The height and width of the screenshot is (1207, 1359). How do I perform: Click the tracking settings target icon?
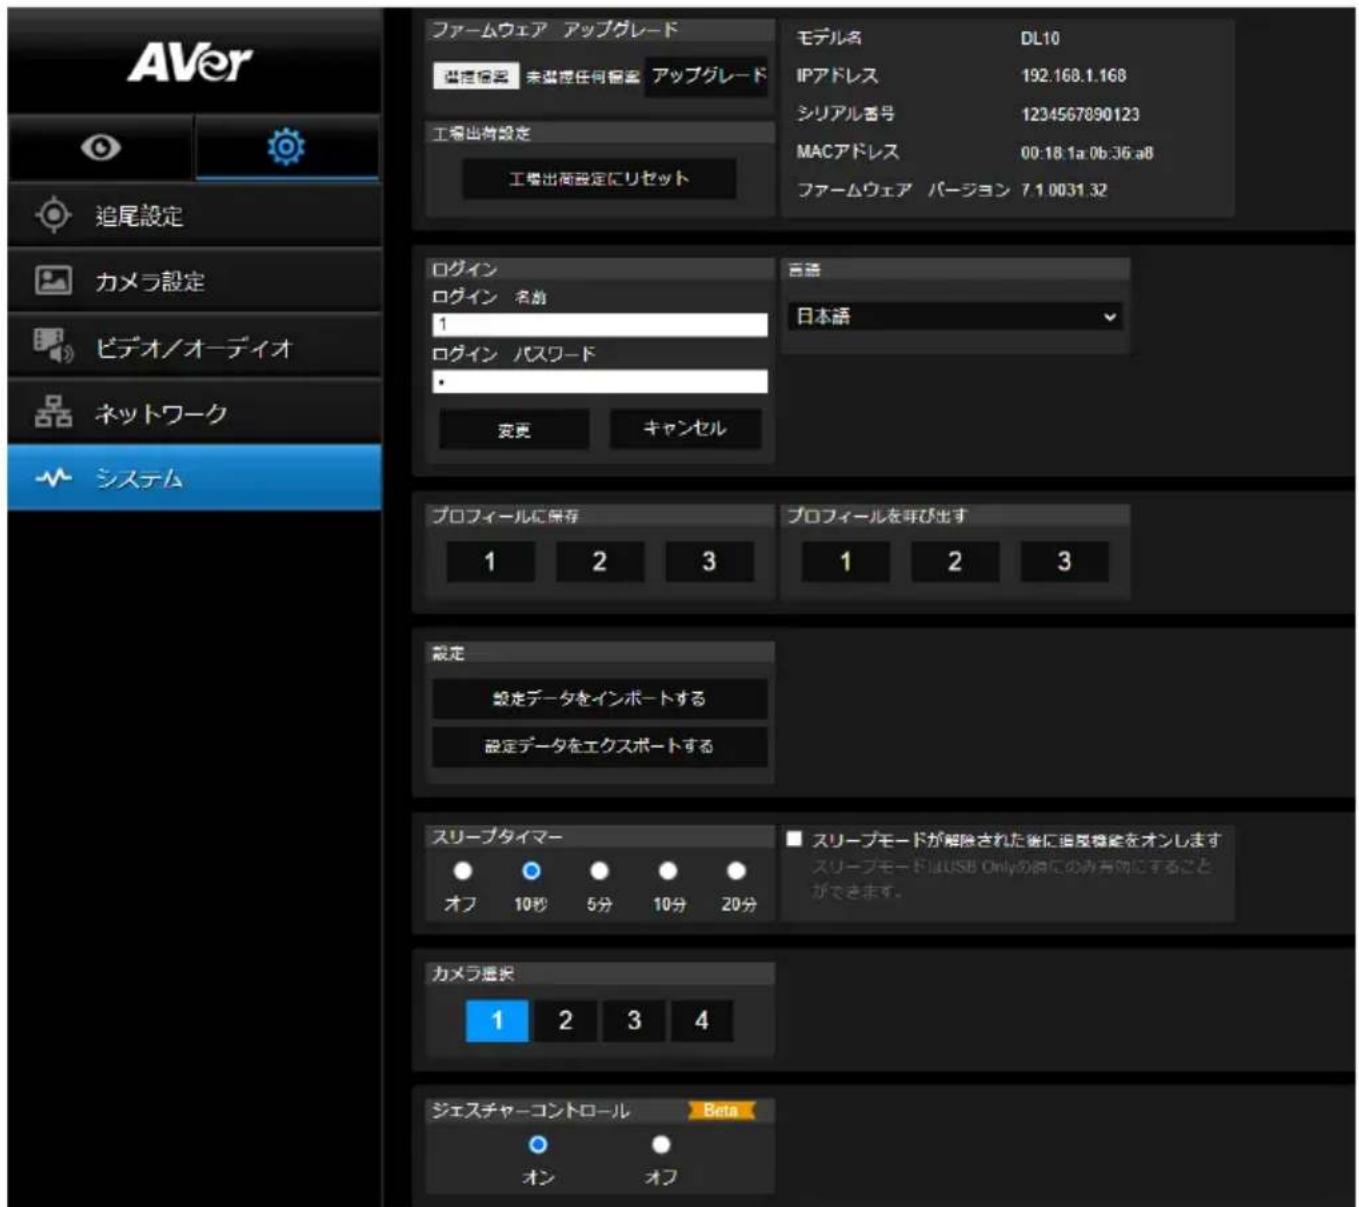coord(53,215)
